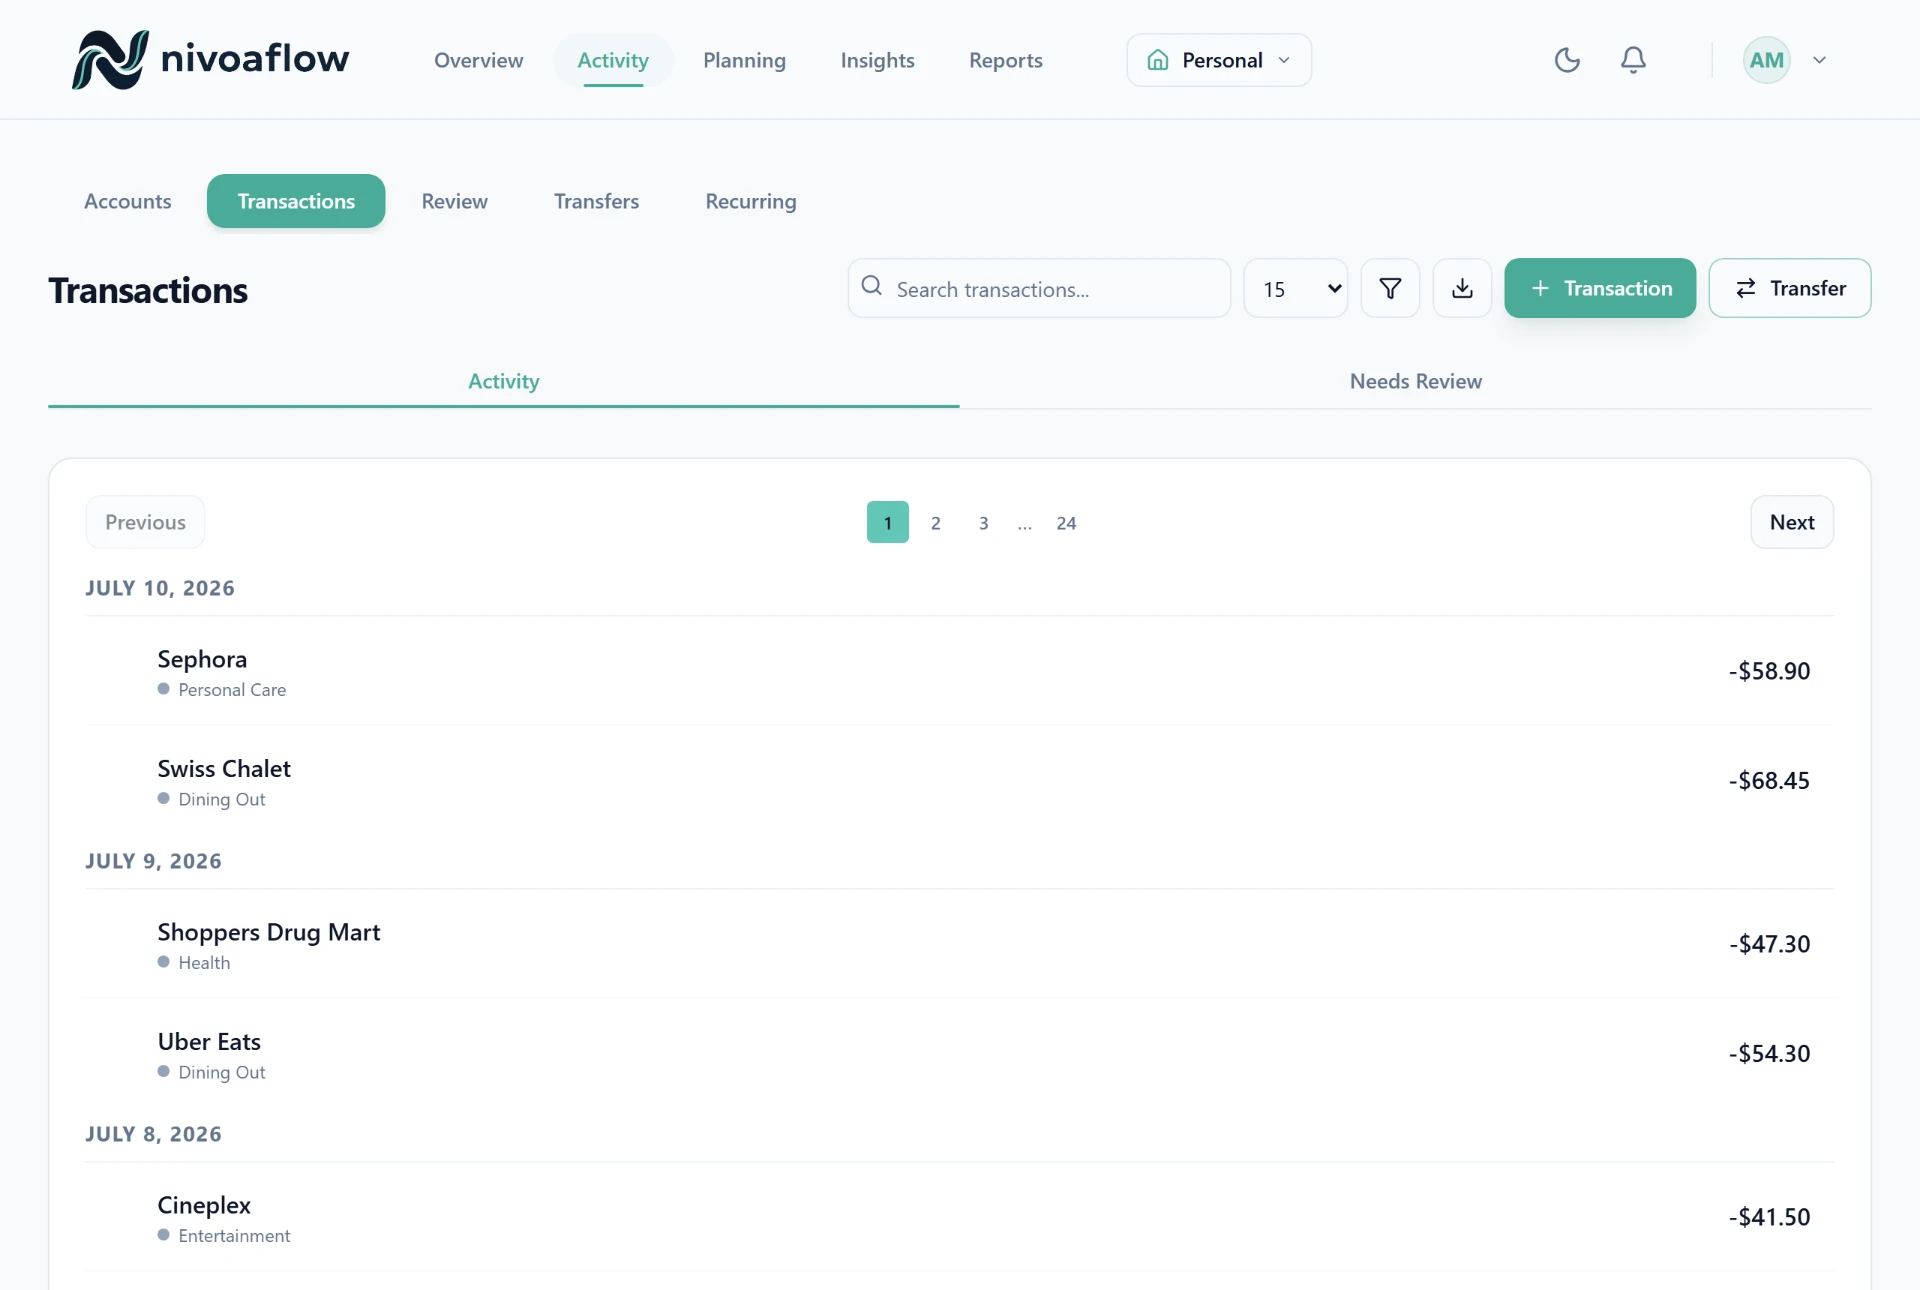Switch to the Recurring sub-tab
Viewport: 1920px width, 1290px height.
click(x=751, y=201)
